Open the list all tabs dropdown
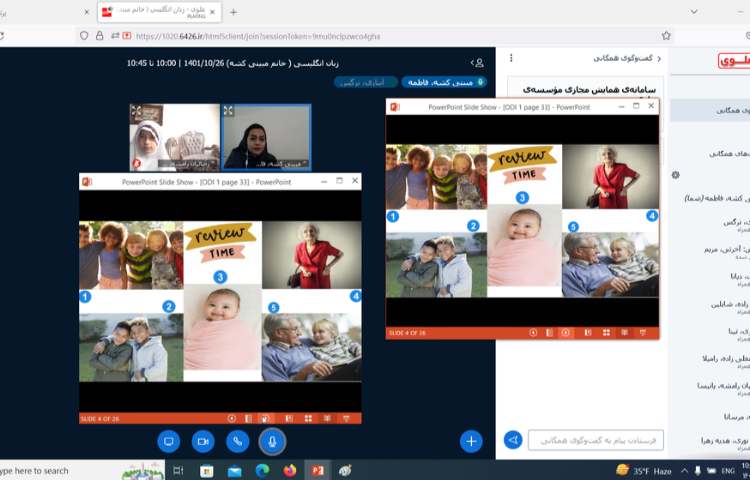The width and height of the screenshot is (750, 480). coord(694,12)
